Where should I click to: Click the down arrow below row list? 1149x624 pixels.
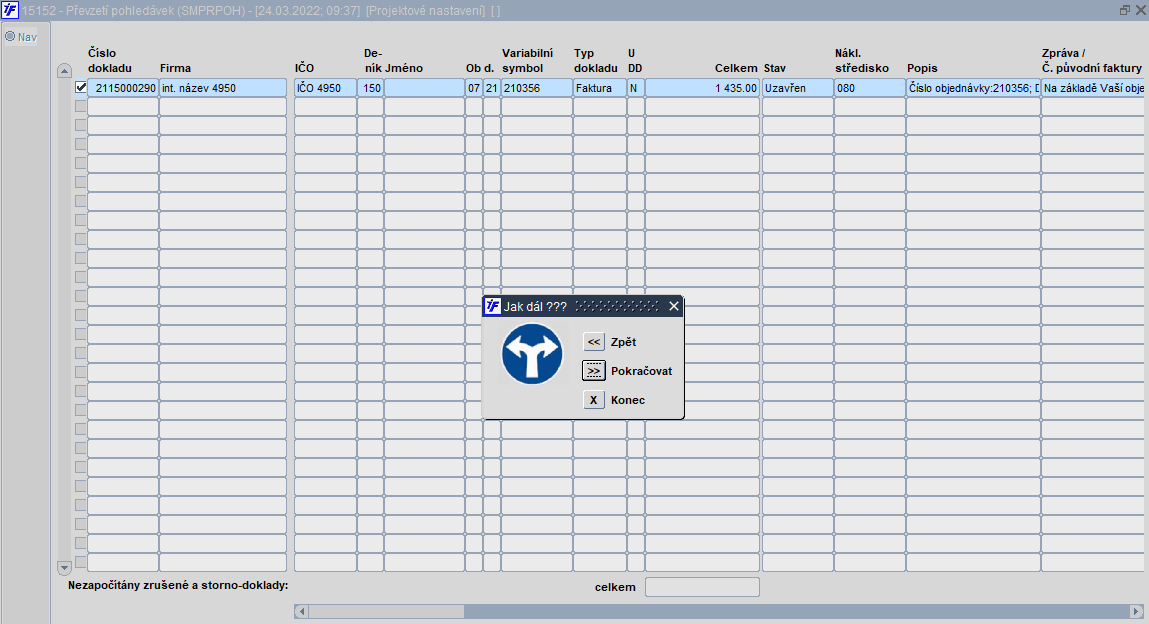tap(64, 568)
